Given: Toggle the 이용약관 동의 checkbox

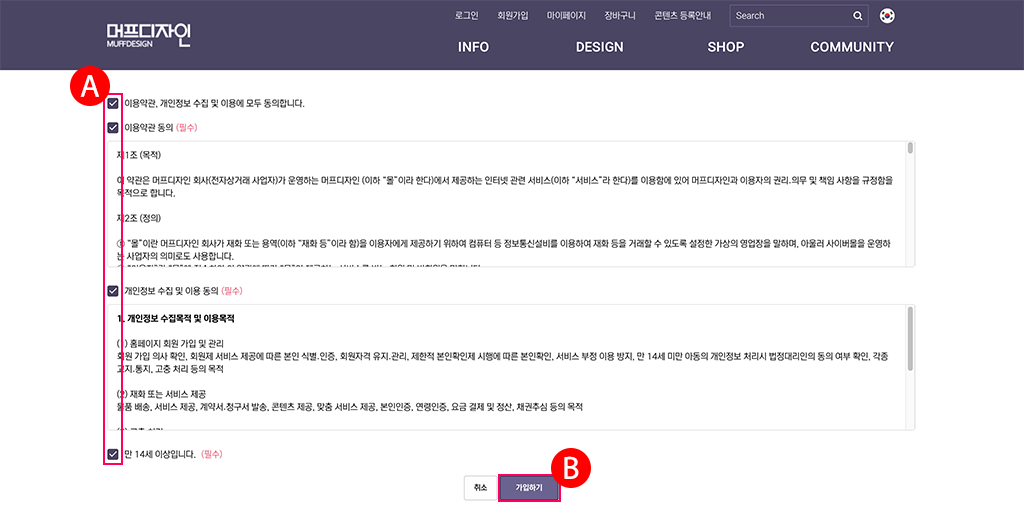Looking at the screenshot, I should tap(113, 127).
